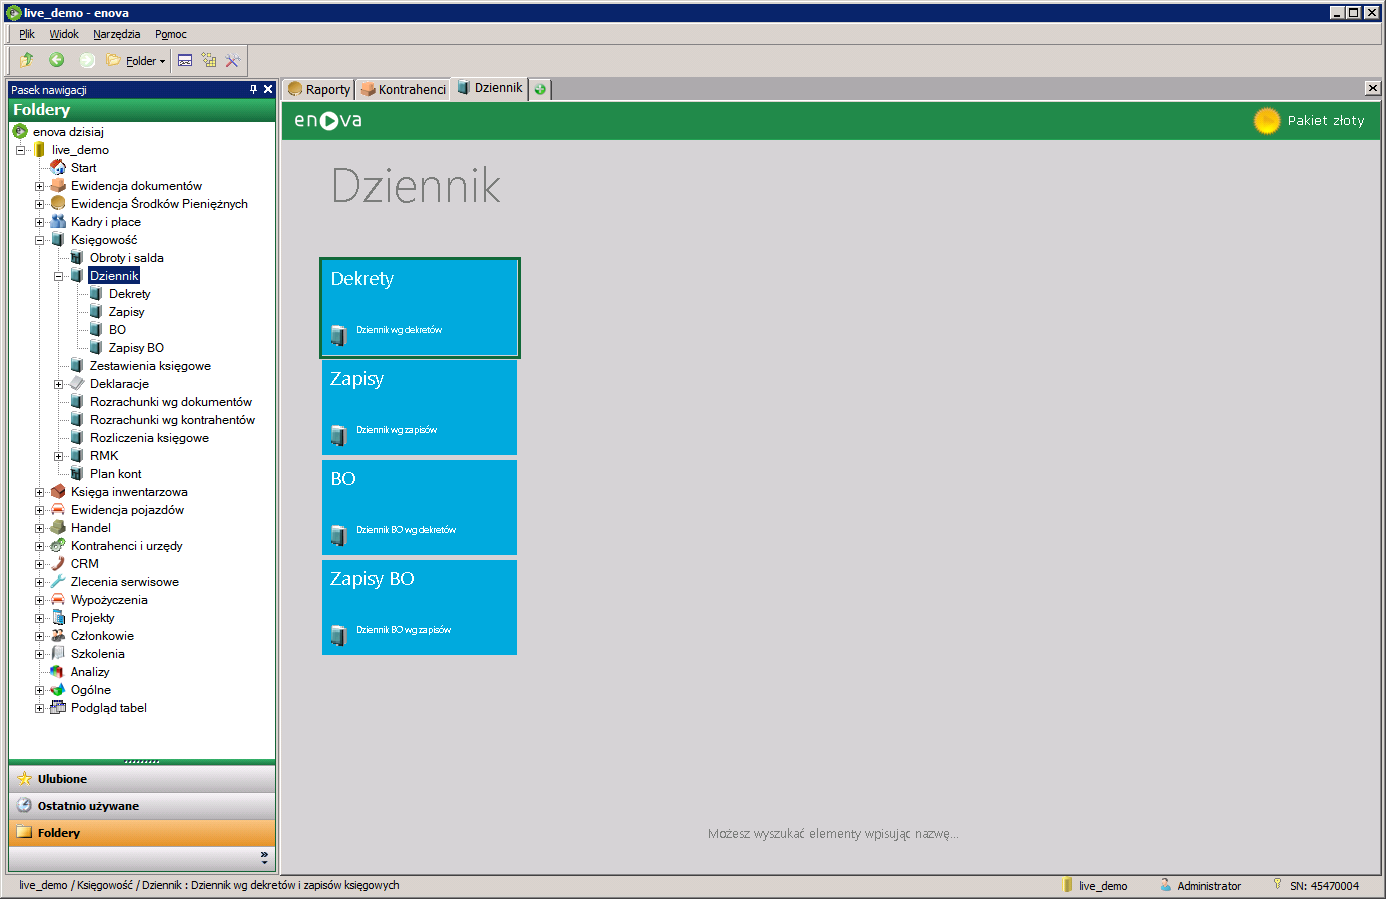1386x899 pixels.
Task: Open the Ostatnio używane section
Action: (142, 806)
